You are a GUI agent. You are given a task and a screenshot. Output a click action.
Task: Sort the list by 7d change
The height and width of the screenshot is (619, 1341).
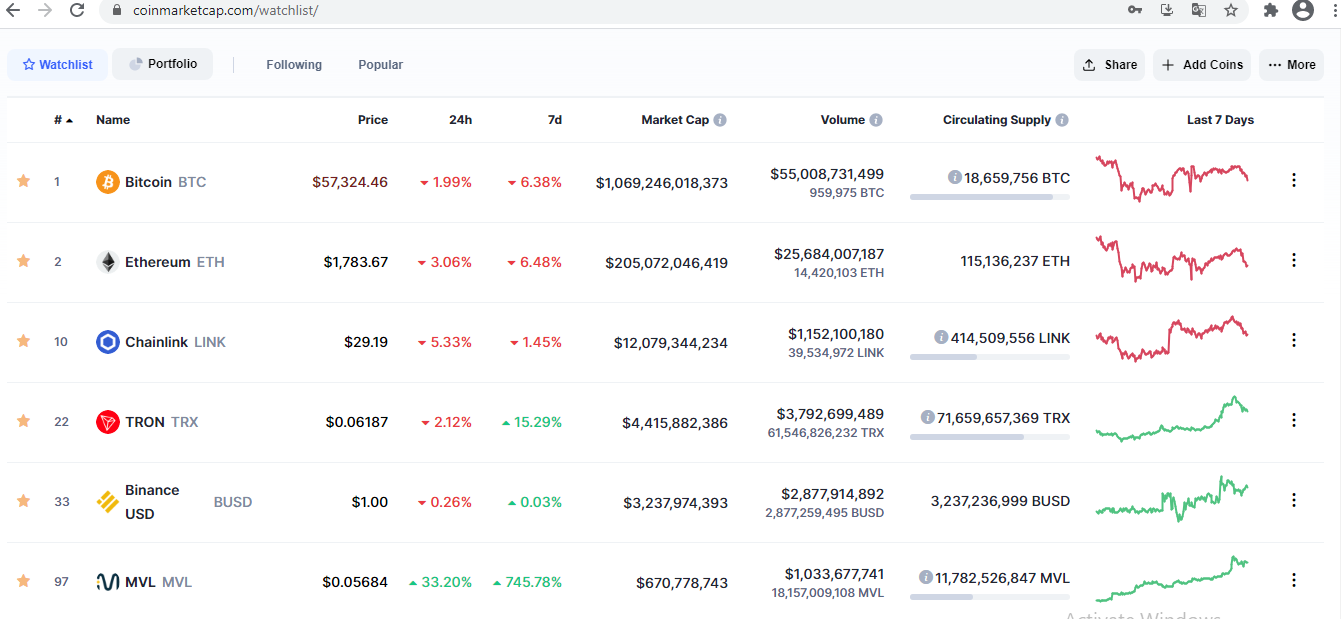pyautogui.click(x=555, y=120)
